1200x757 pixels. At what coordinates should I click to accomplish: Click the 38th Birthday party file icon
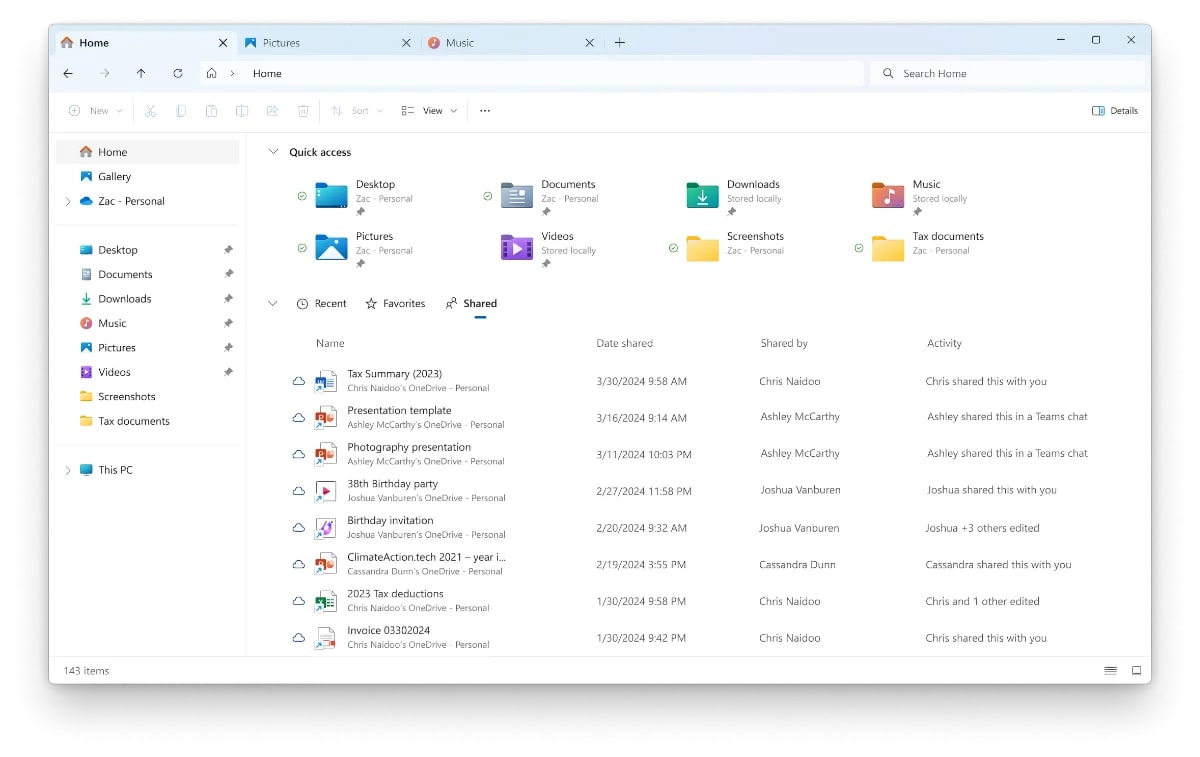tap(325, 491)
